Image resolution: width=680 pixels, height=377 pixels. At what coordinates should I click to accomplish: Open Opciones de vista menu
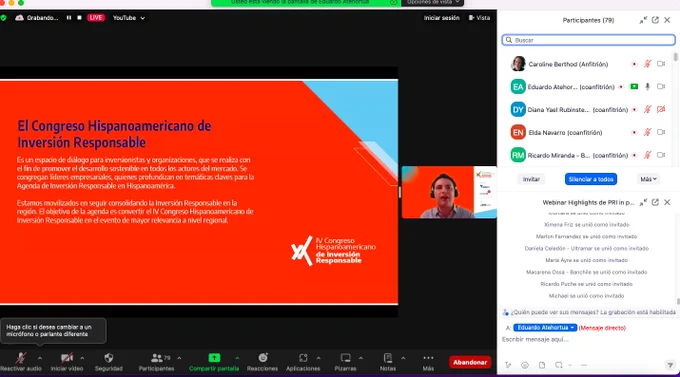click(432, 3)
